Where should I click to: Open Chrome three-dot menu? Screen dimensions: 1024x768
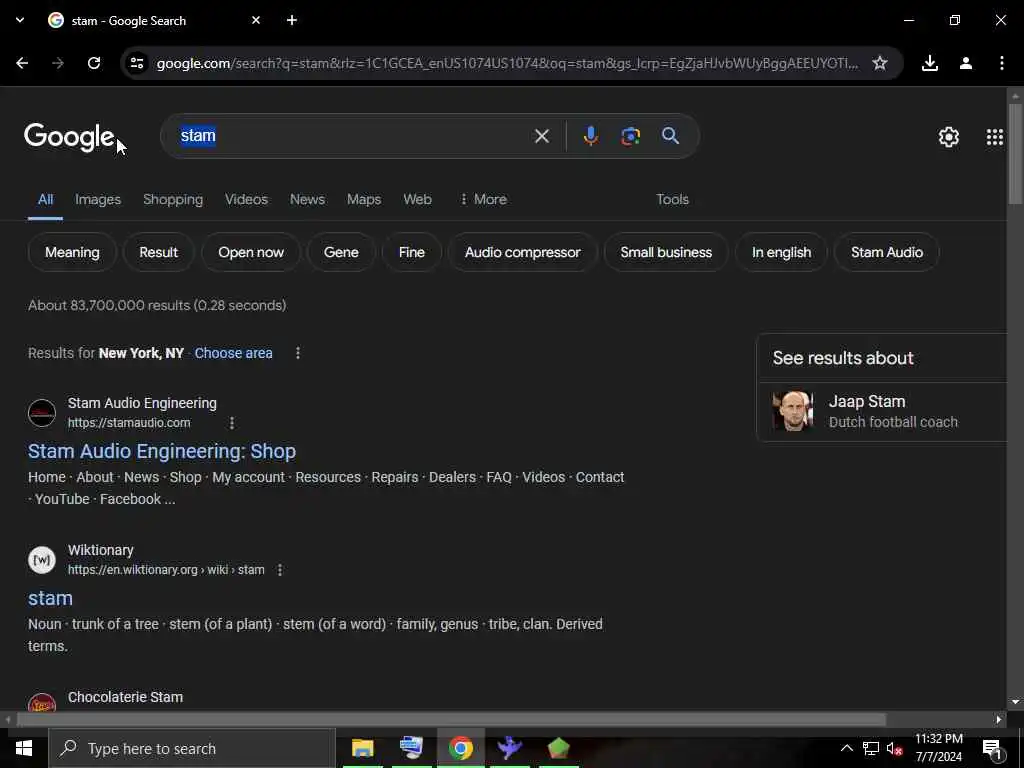1002,63
